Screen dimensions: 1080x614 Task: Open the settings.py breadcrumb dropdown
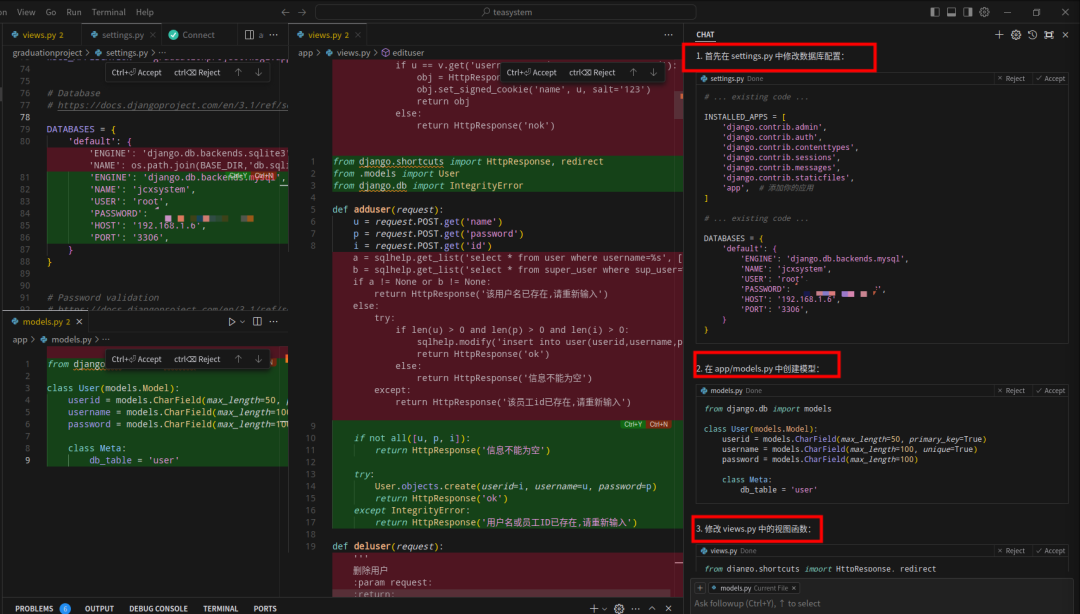coord(127,52)
